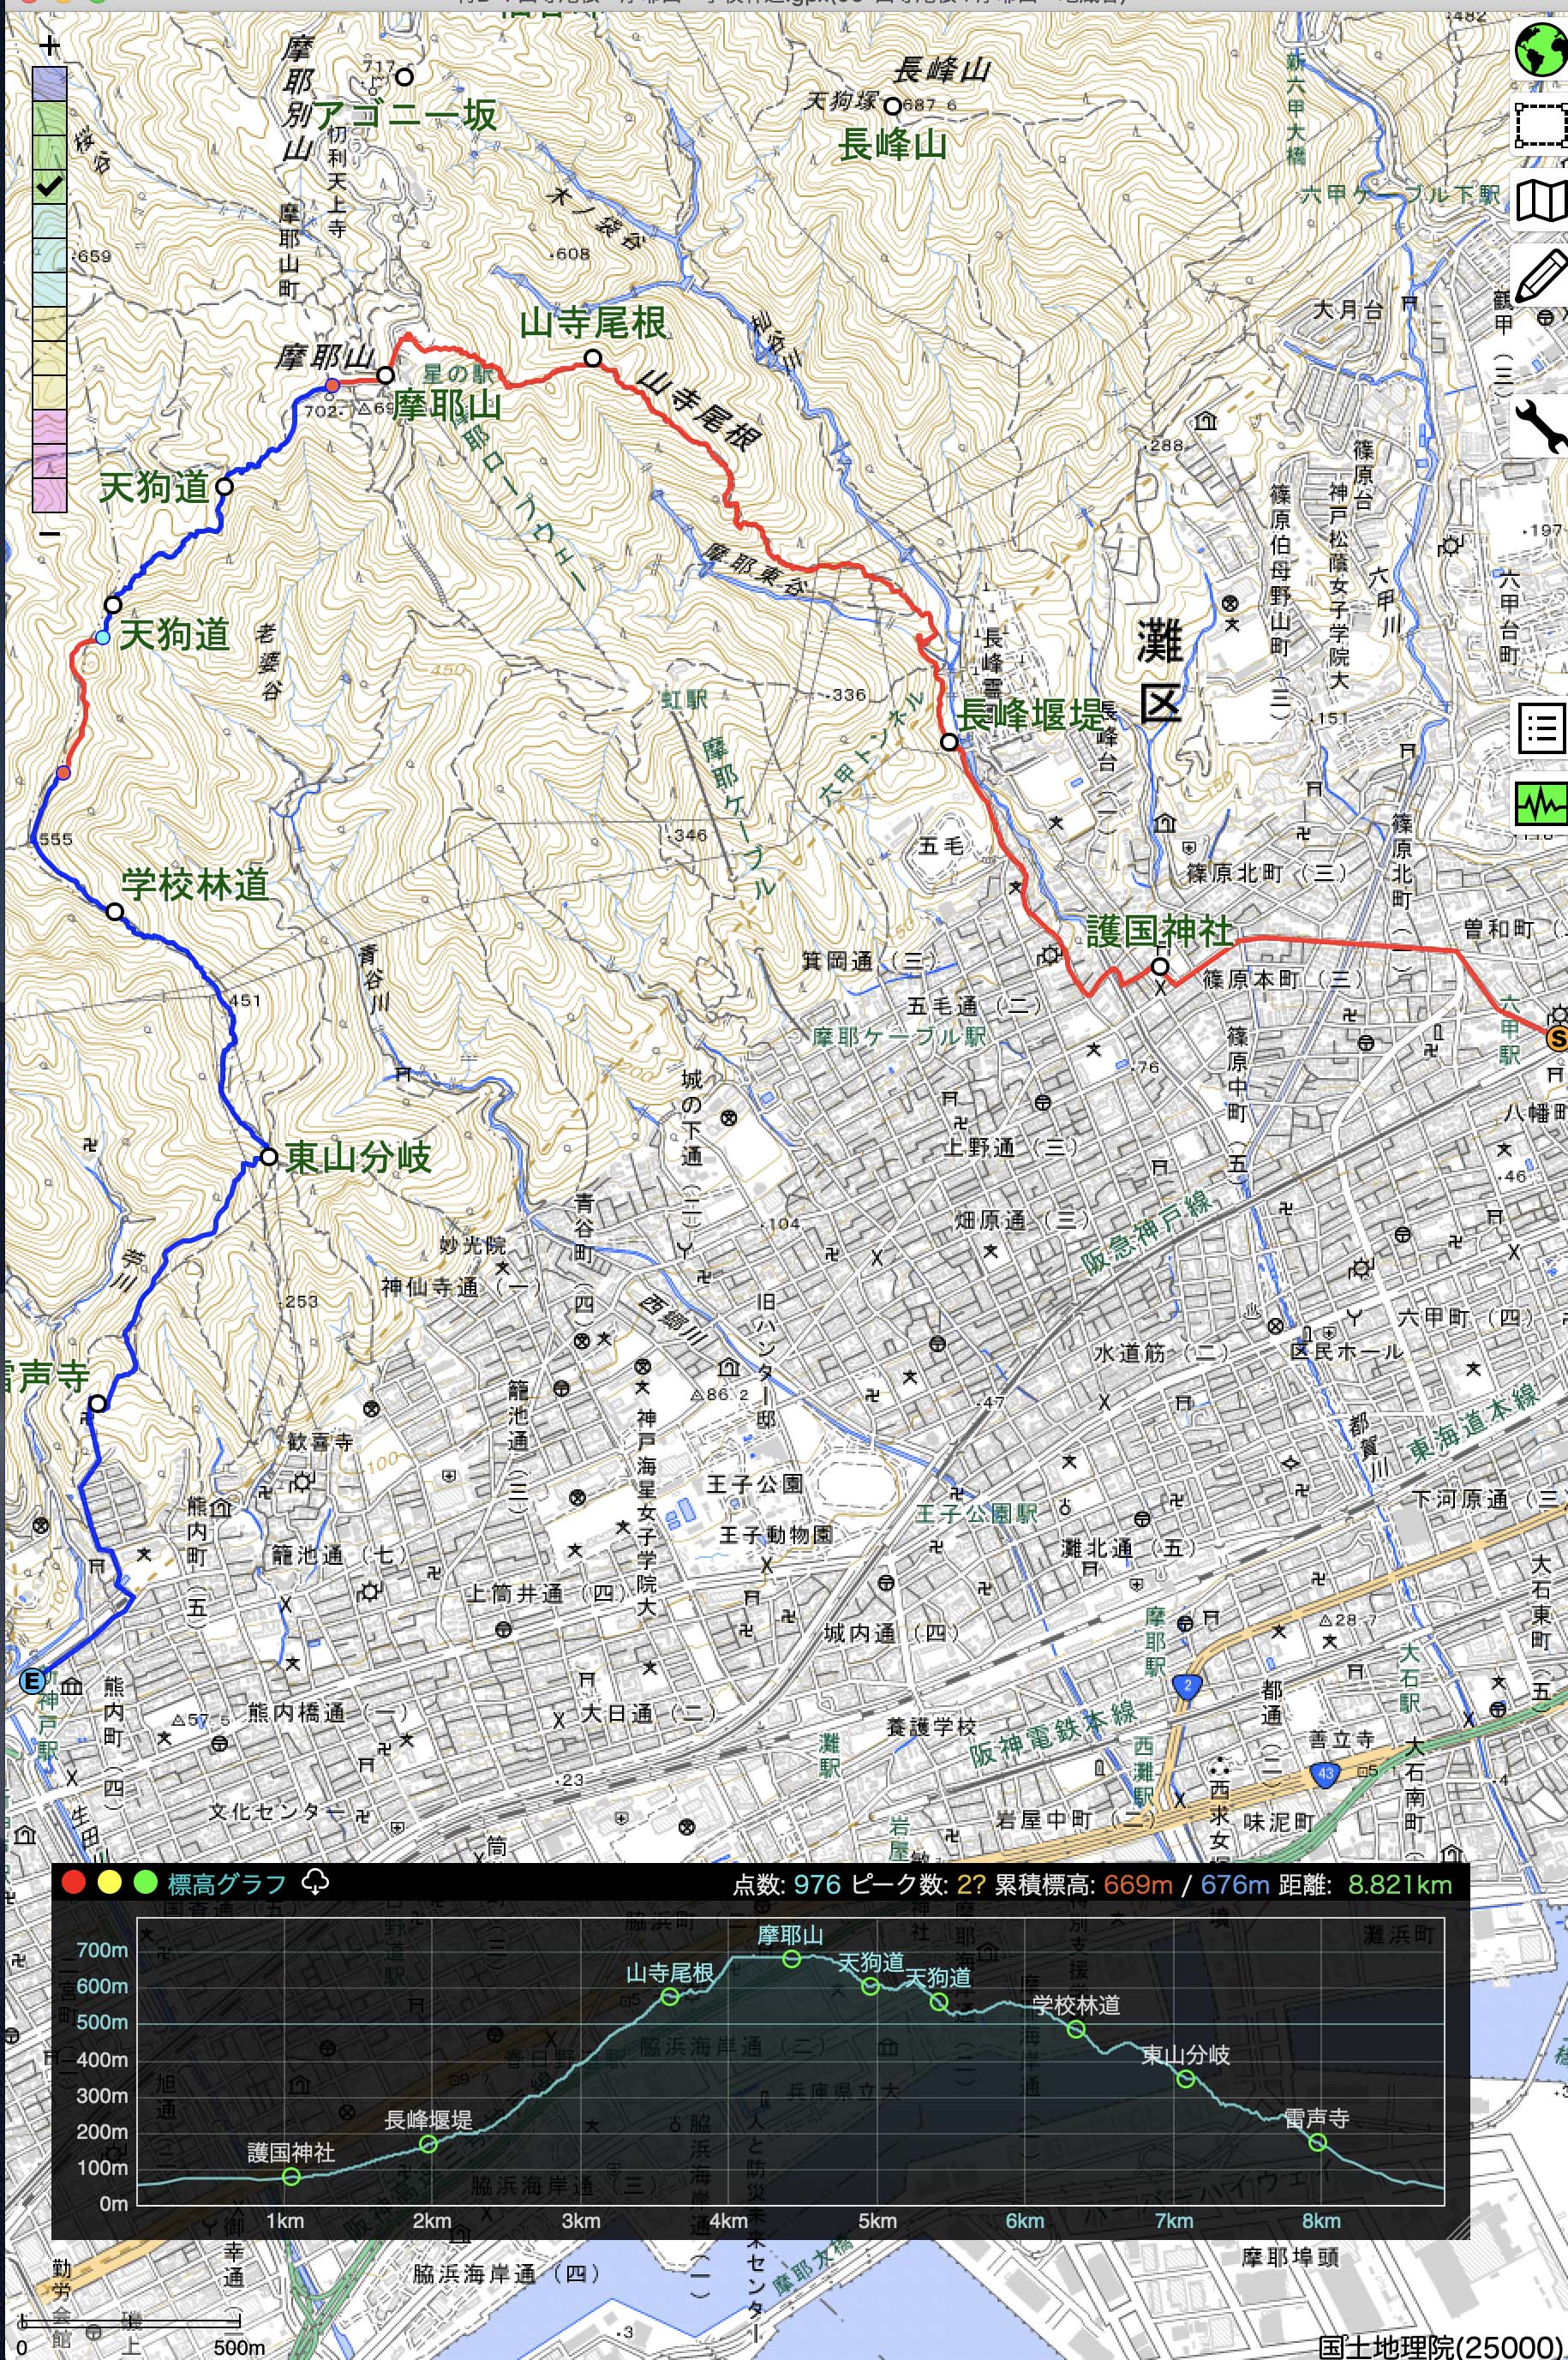Click the red close dot on 標高グラフ panel

[74, 1883]
